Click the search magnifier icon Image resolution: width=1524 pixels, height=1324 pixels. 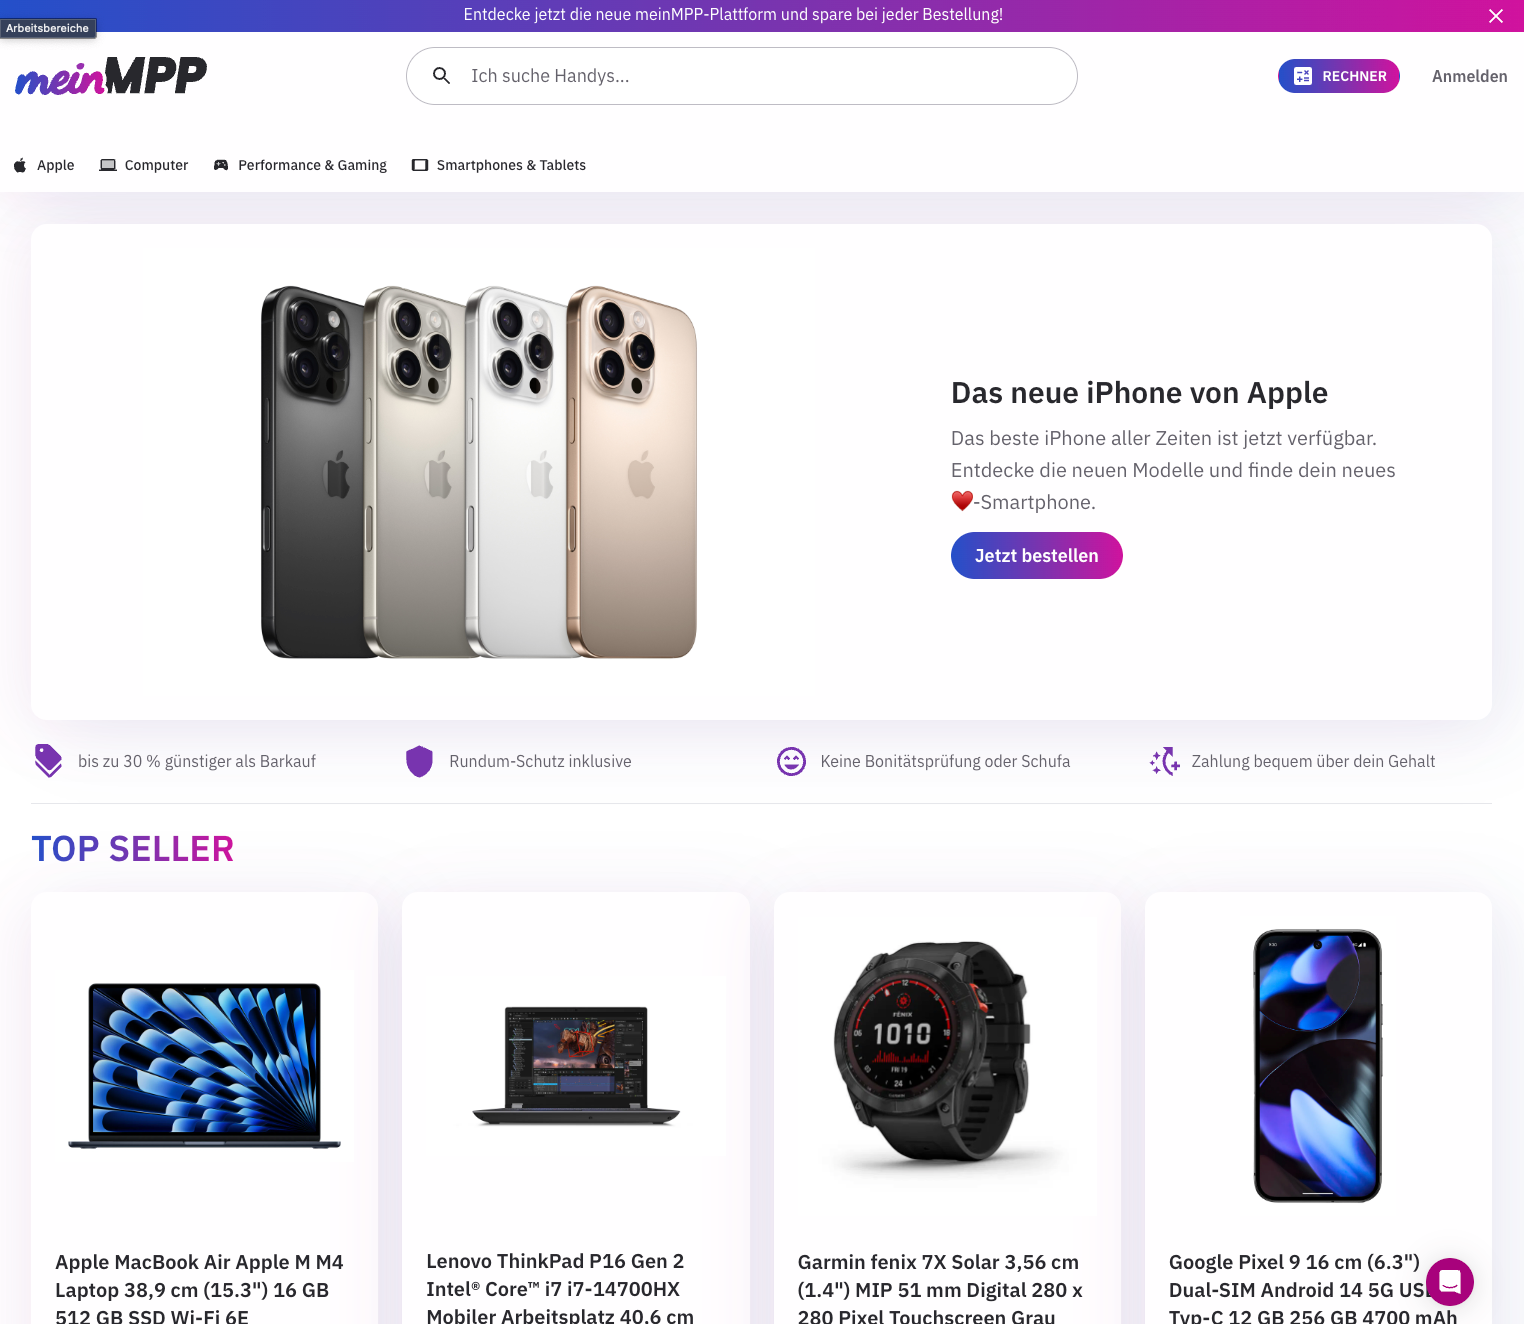coord(441,76)
